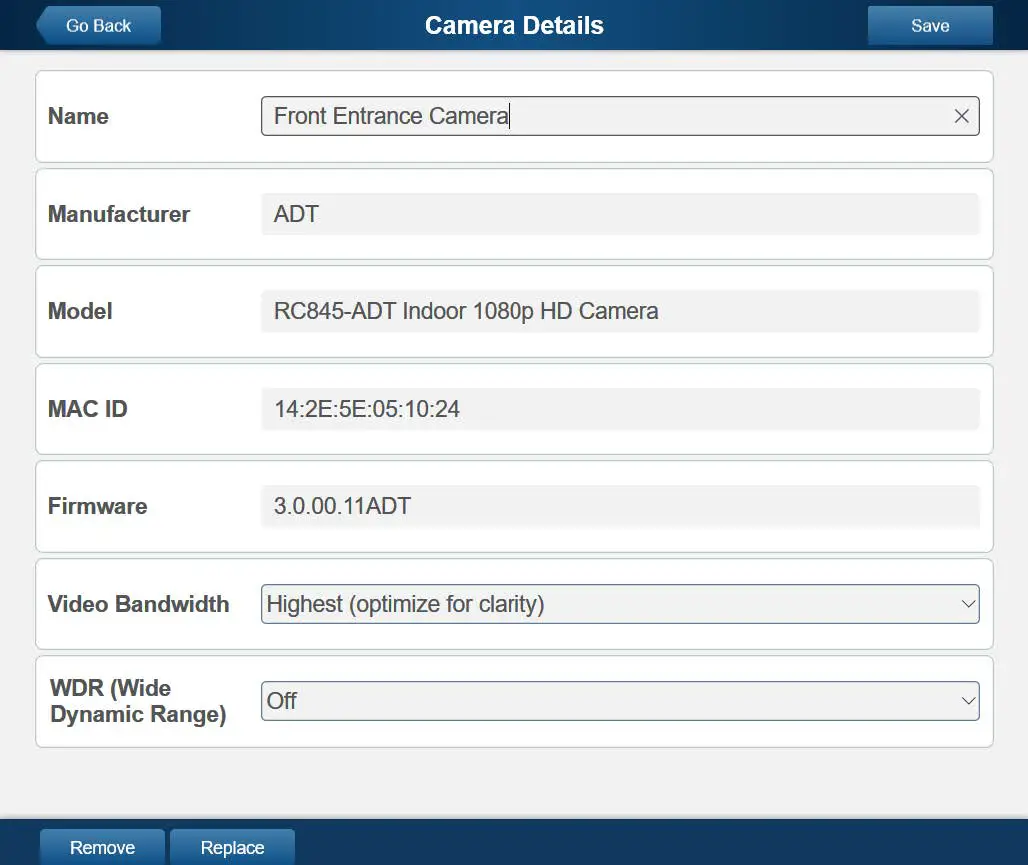
Task: Save the camera details
Action: click(x=929, y=25)
